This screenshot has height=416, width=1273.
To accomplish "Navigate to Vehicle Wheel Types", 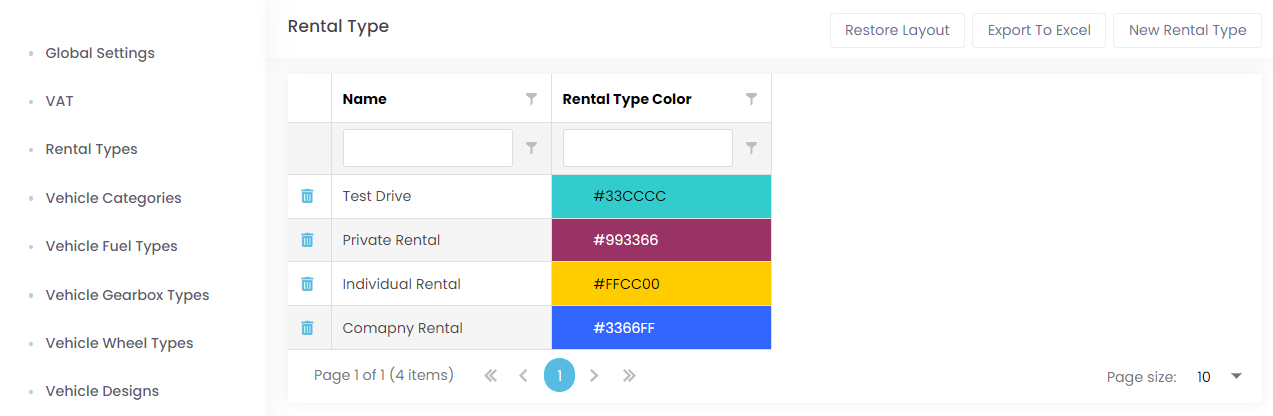I will (119, 343).
